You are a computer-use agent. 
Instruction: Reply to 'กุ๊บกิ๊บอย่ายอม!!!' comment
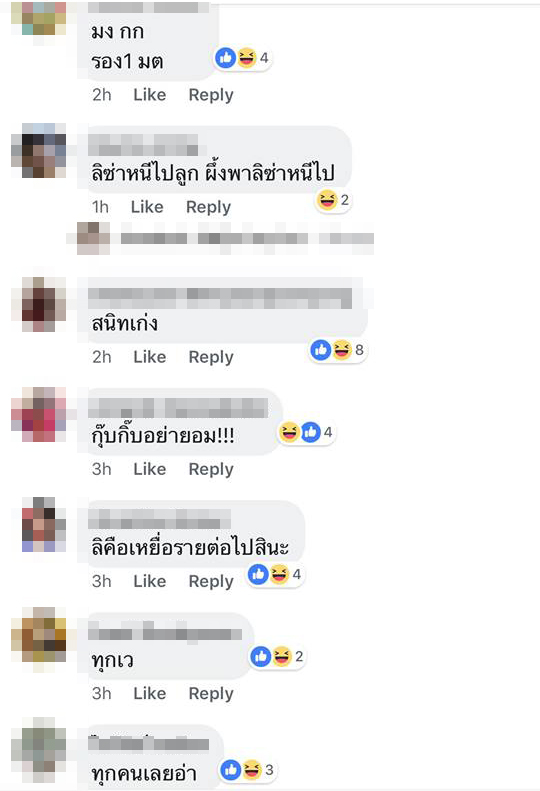pos(211,470)
